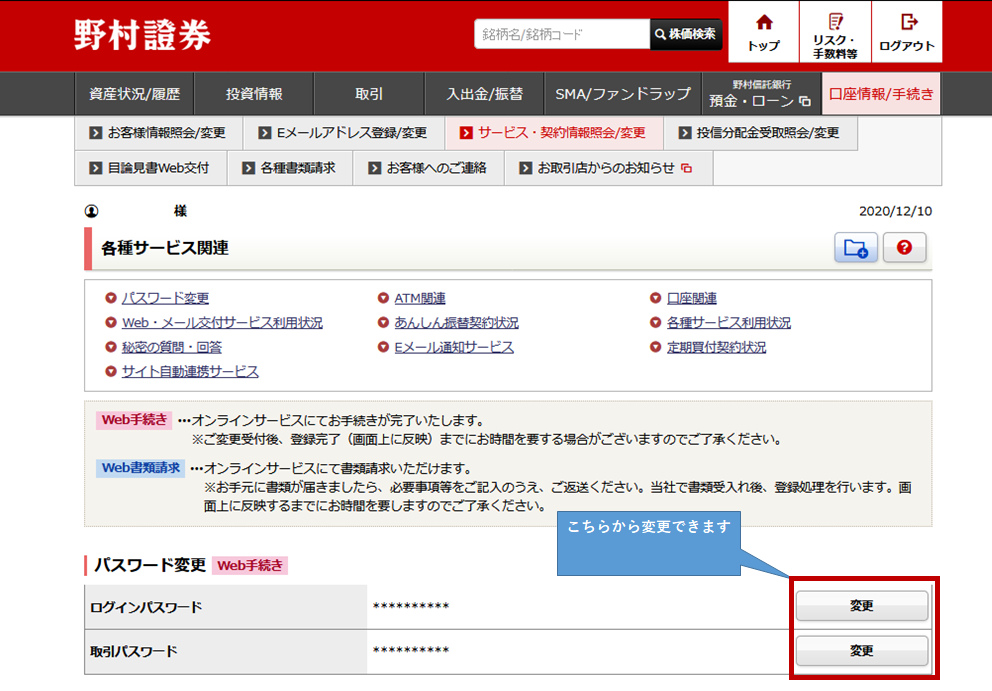The image size is (992, 691).
Task: Click the arrow icon on Eメールアドレス登録/変更
Action: [265, 133]
